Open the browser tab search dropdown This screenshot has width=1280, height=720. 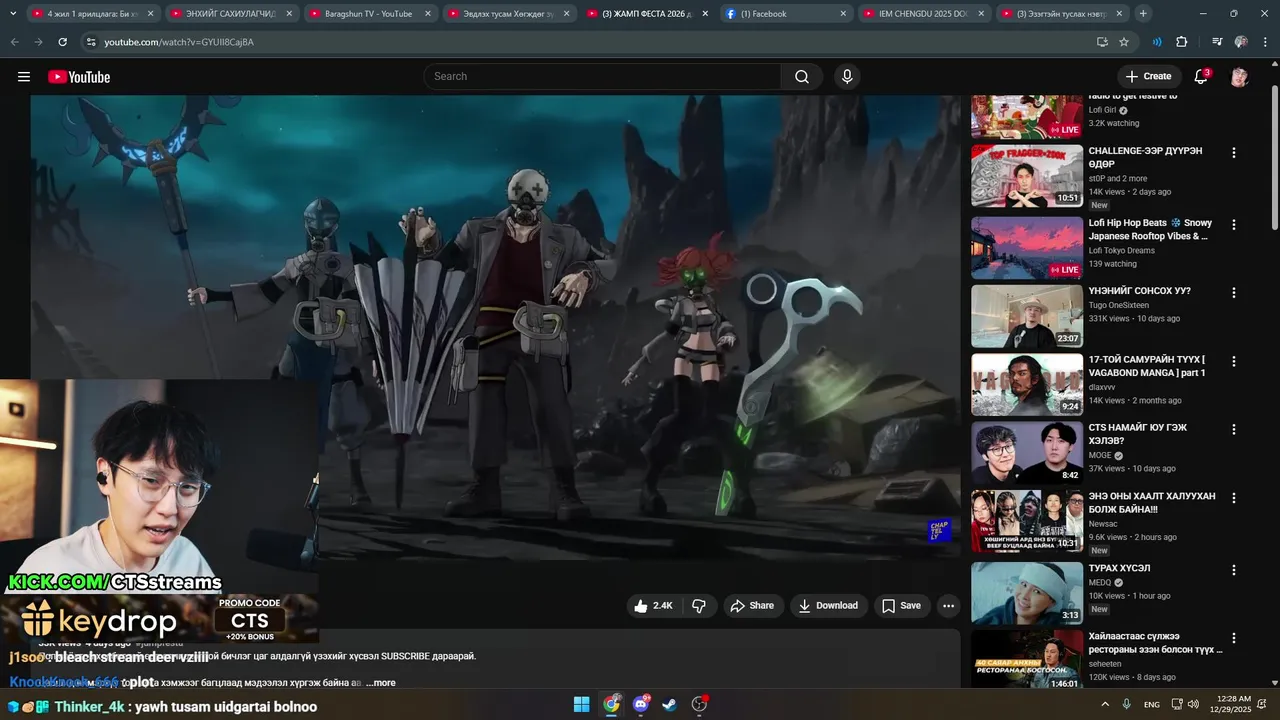point(11,14)
